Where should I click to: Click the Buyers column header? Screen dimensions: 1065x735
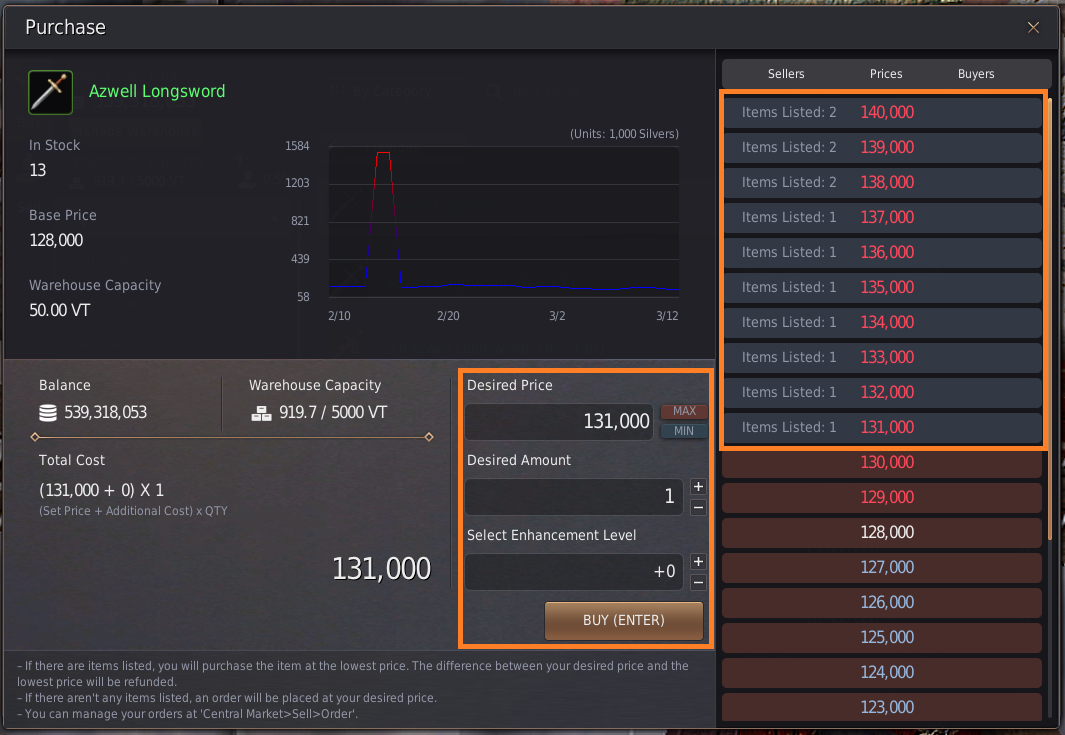[x=976, y=74]
